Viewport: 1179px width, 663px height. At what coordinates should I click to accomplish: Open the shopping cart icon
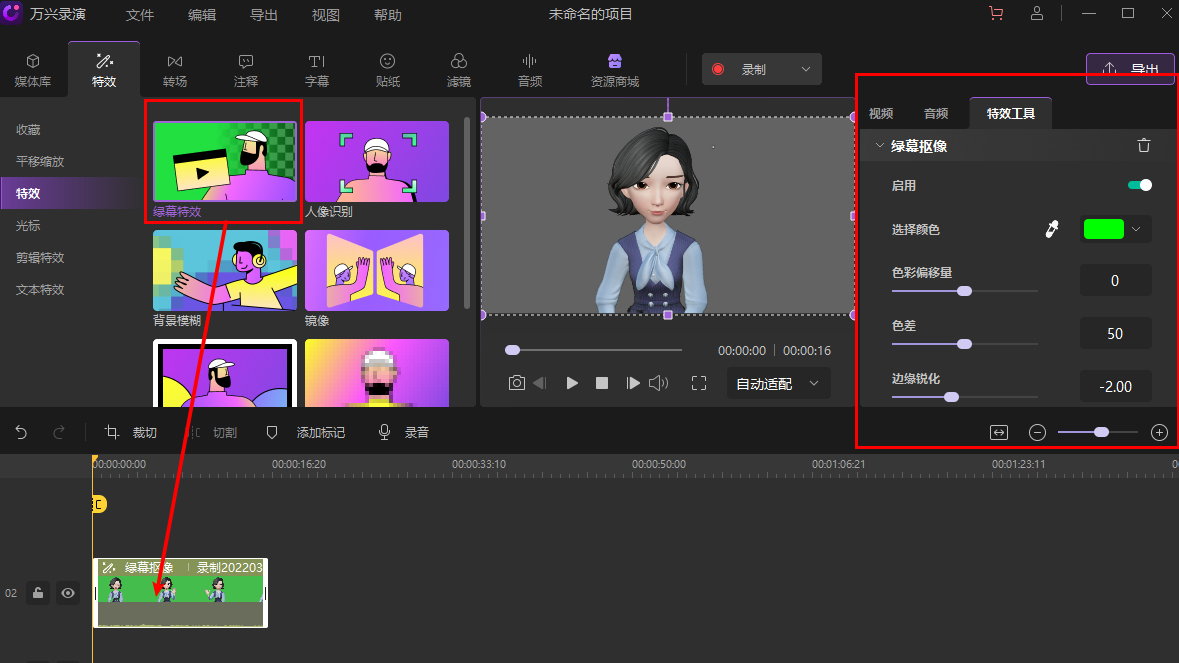point(995,14)
